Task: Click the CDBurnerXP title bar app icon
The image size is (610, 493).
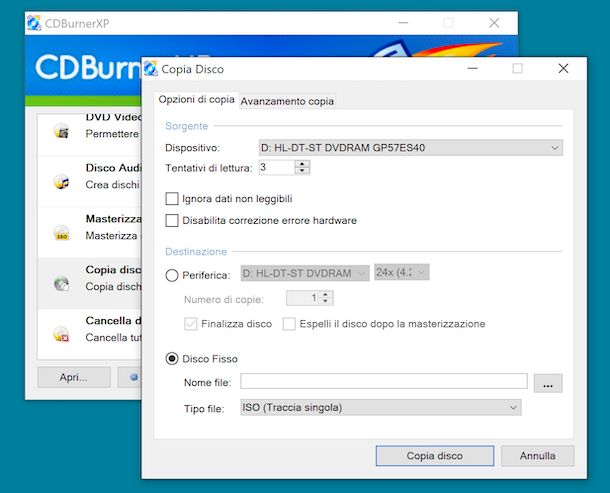Action: [34, 23]
